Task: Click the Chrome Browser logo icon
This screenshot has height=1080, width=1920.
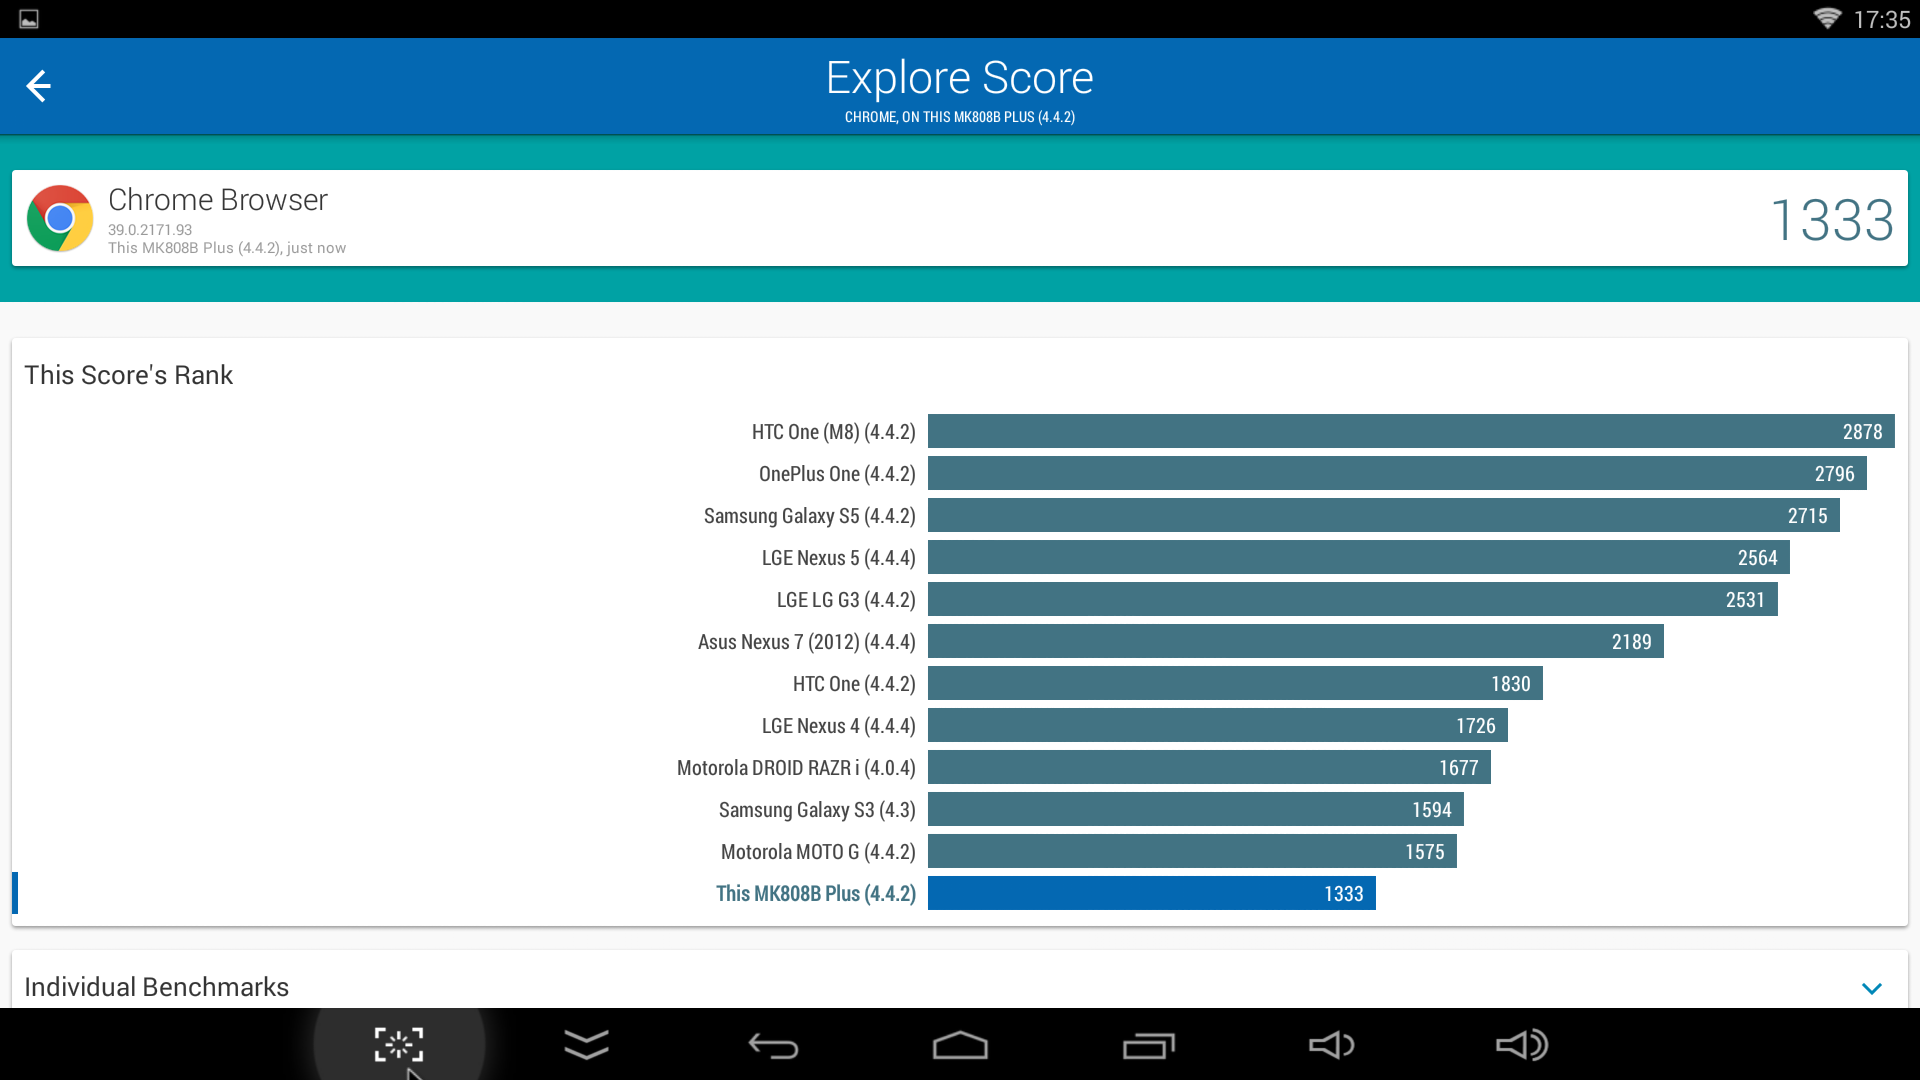Action: pos(60,218)
